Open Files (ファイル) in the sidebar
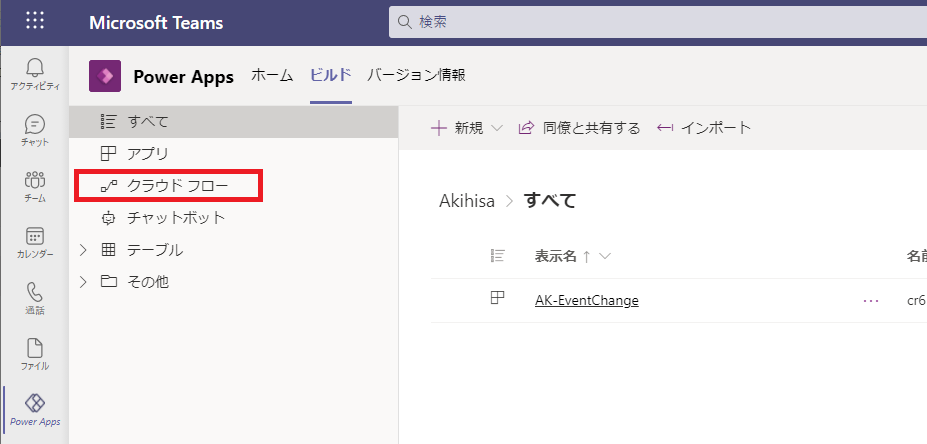 click(35, 355)
